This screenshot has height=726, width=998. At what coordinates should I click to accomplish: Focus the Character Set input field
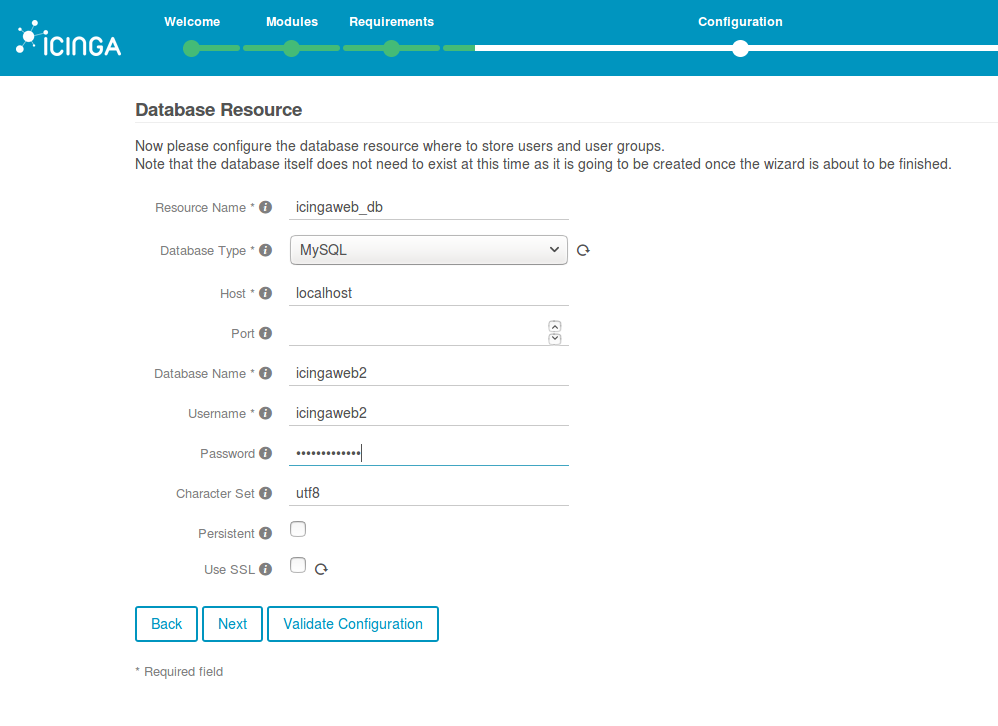click(428, 494)
